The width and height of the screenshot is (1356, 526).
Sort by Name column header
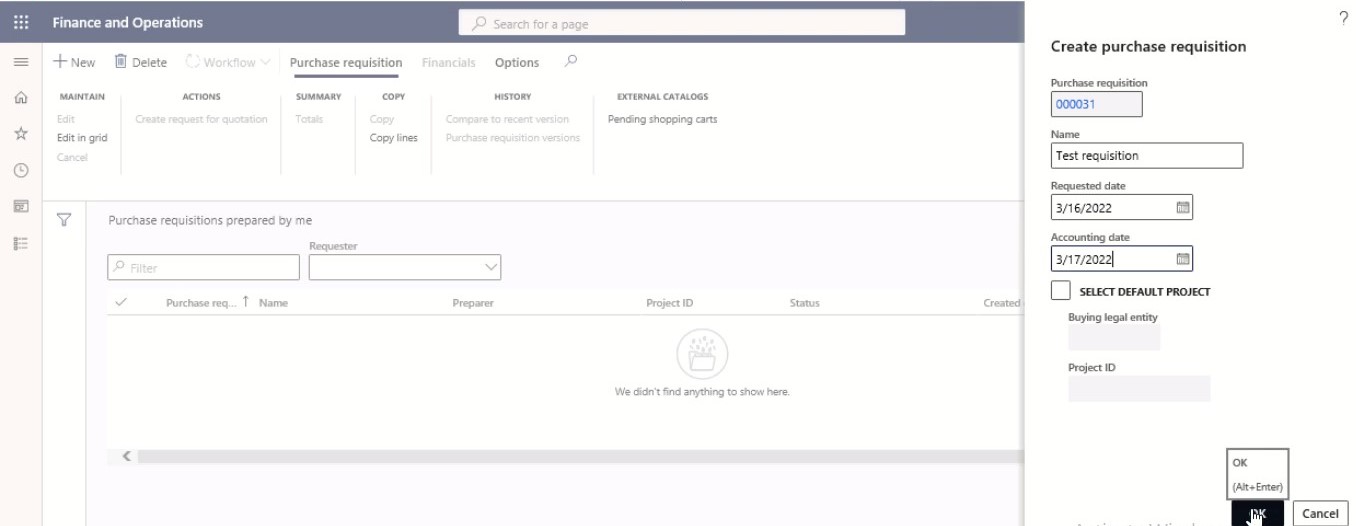pos(273,303)
